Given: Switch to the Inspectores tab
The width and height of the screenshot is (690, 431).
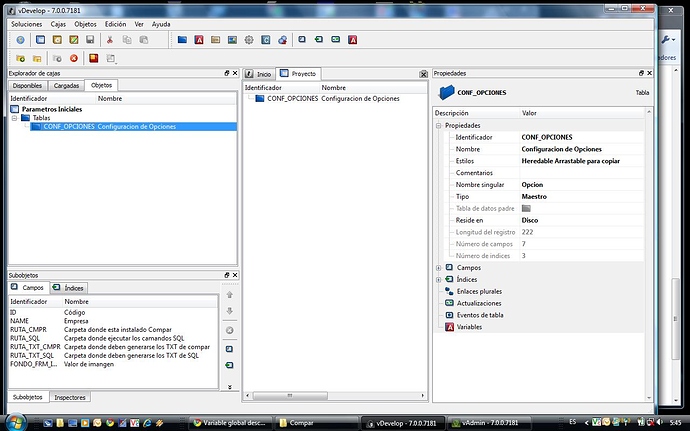Looking at the screenshot, I should 70,397.
